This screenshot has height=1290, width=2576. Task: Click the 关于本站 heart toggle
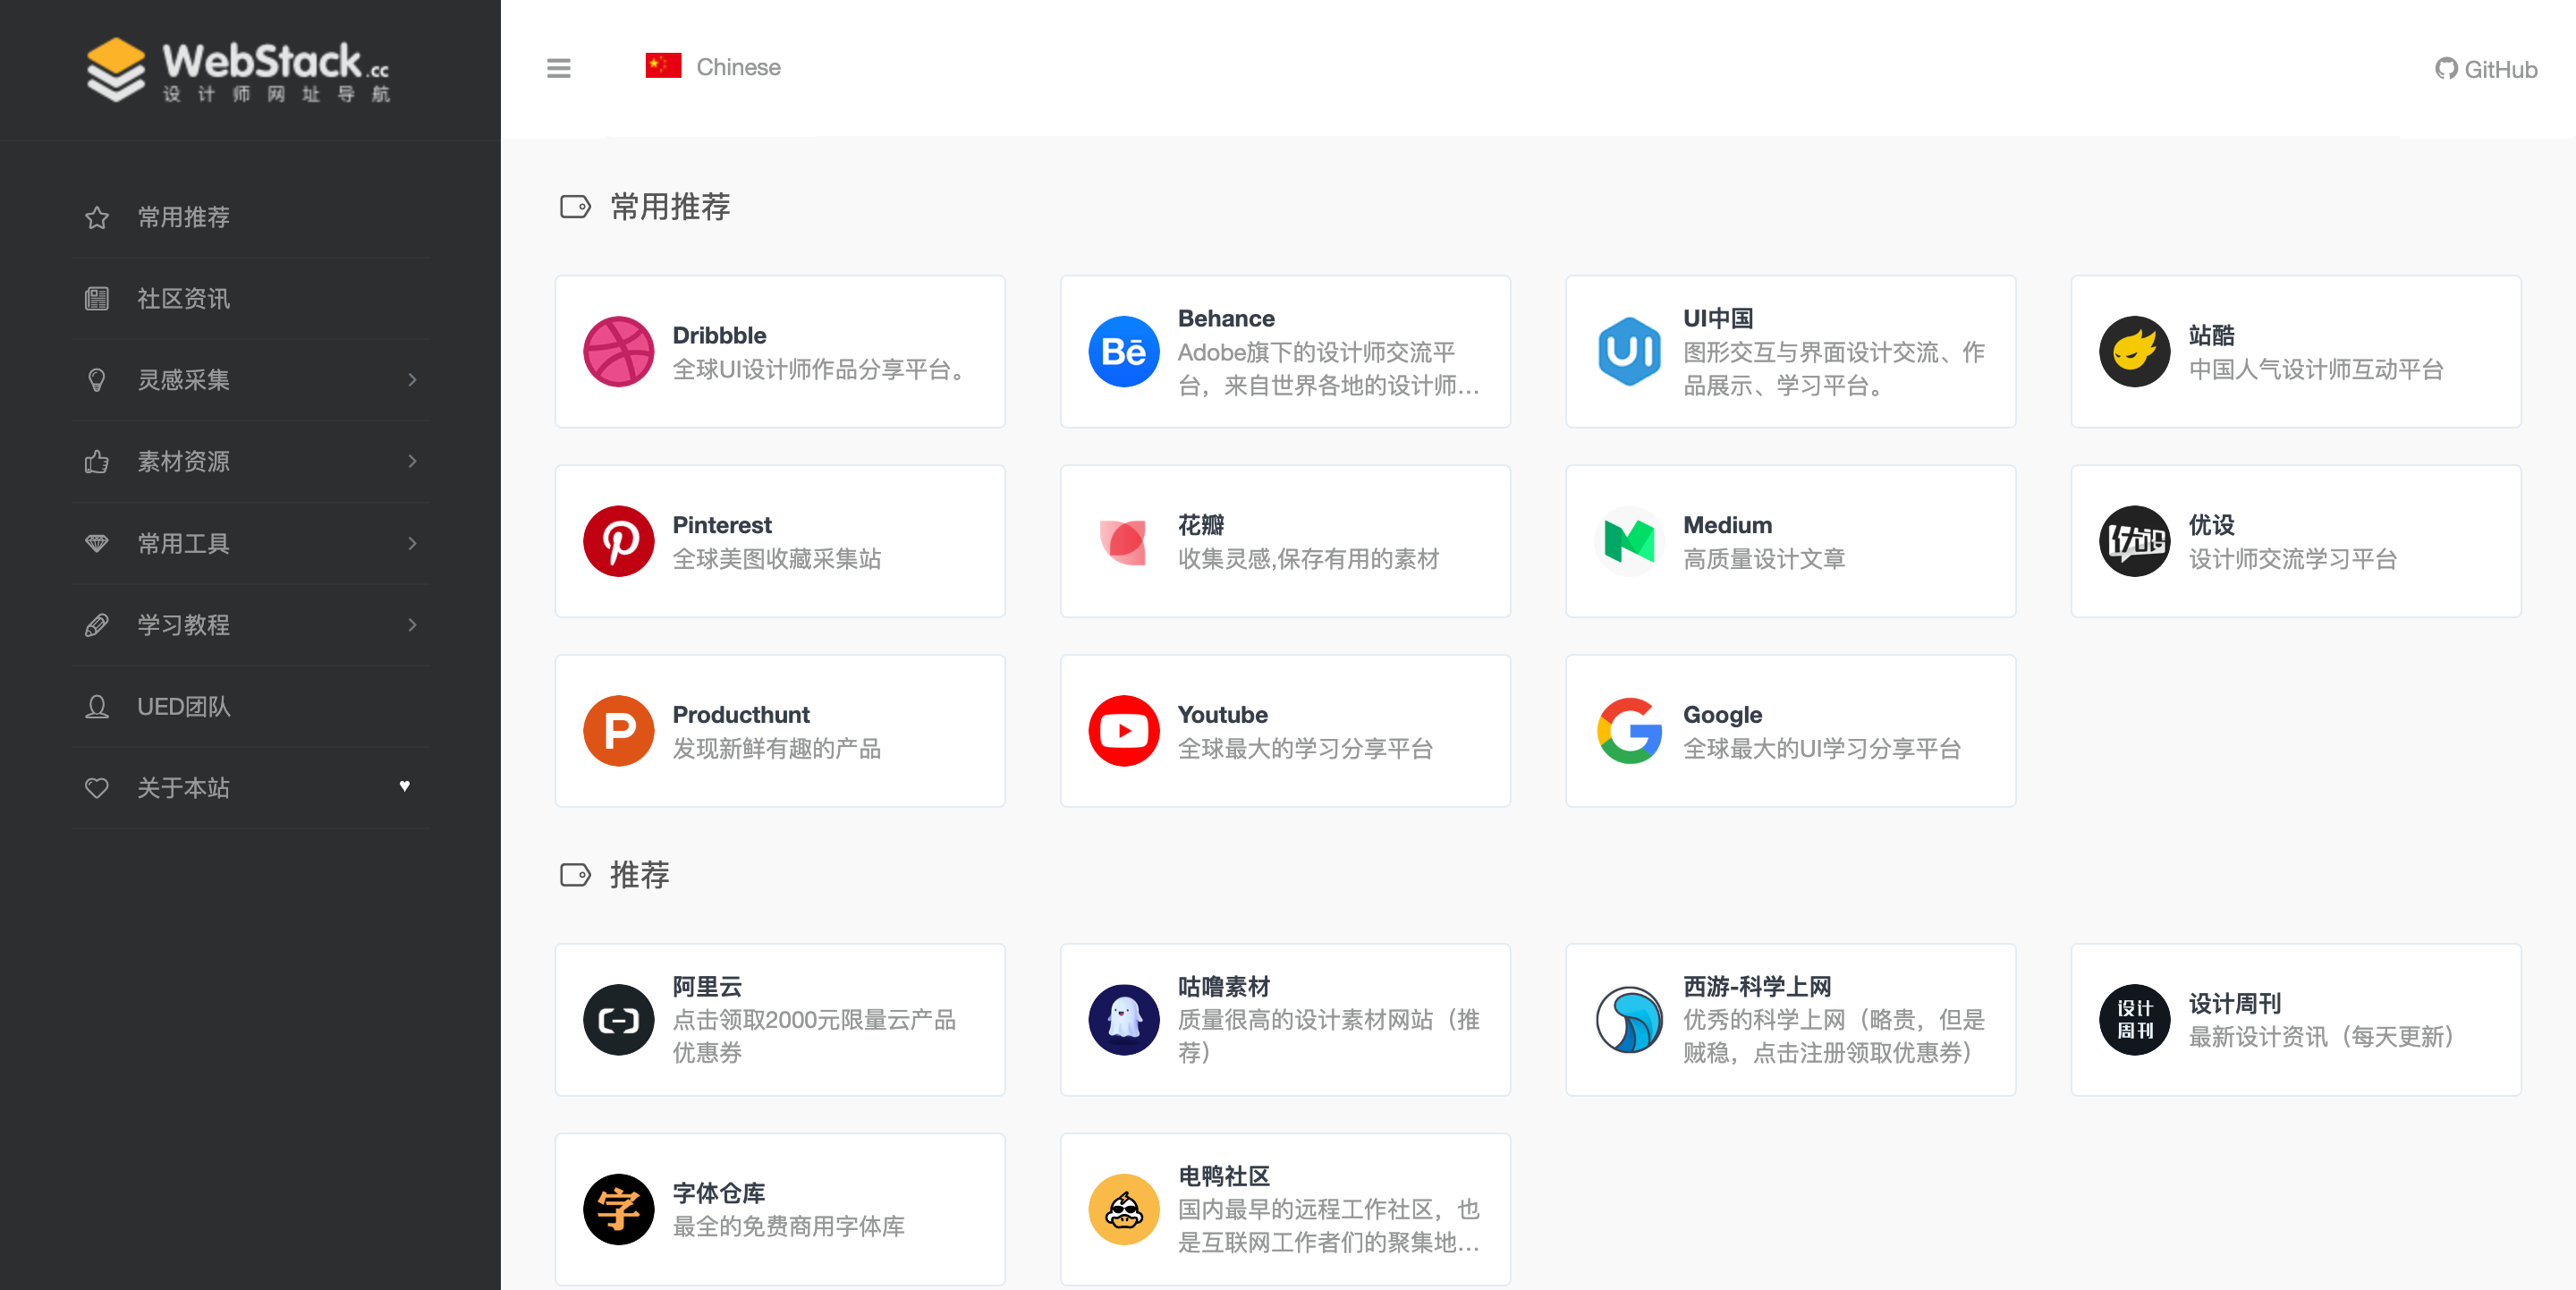point(404,787)
